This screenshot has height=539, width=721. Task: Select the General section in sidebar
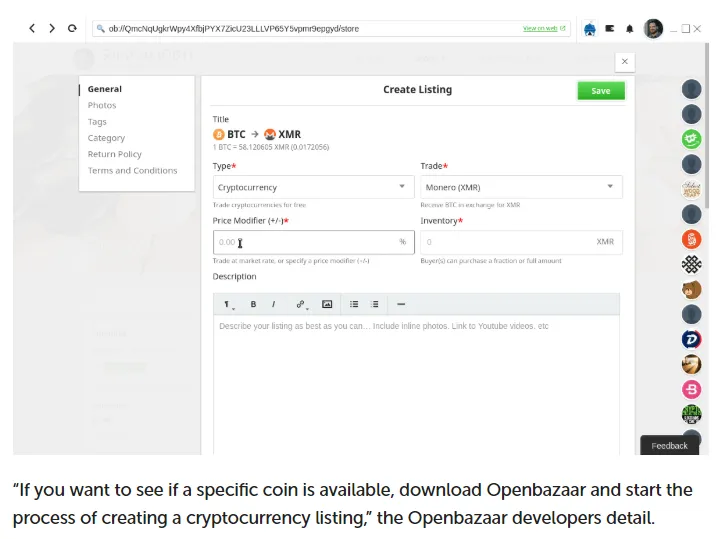pyautogui.click(x=105, y=89)
